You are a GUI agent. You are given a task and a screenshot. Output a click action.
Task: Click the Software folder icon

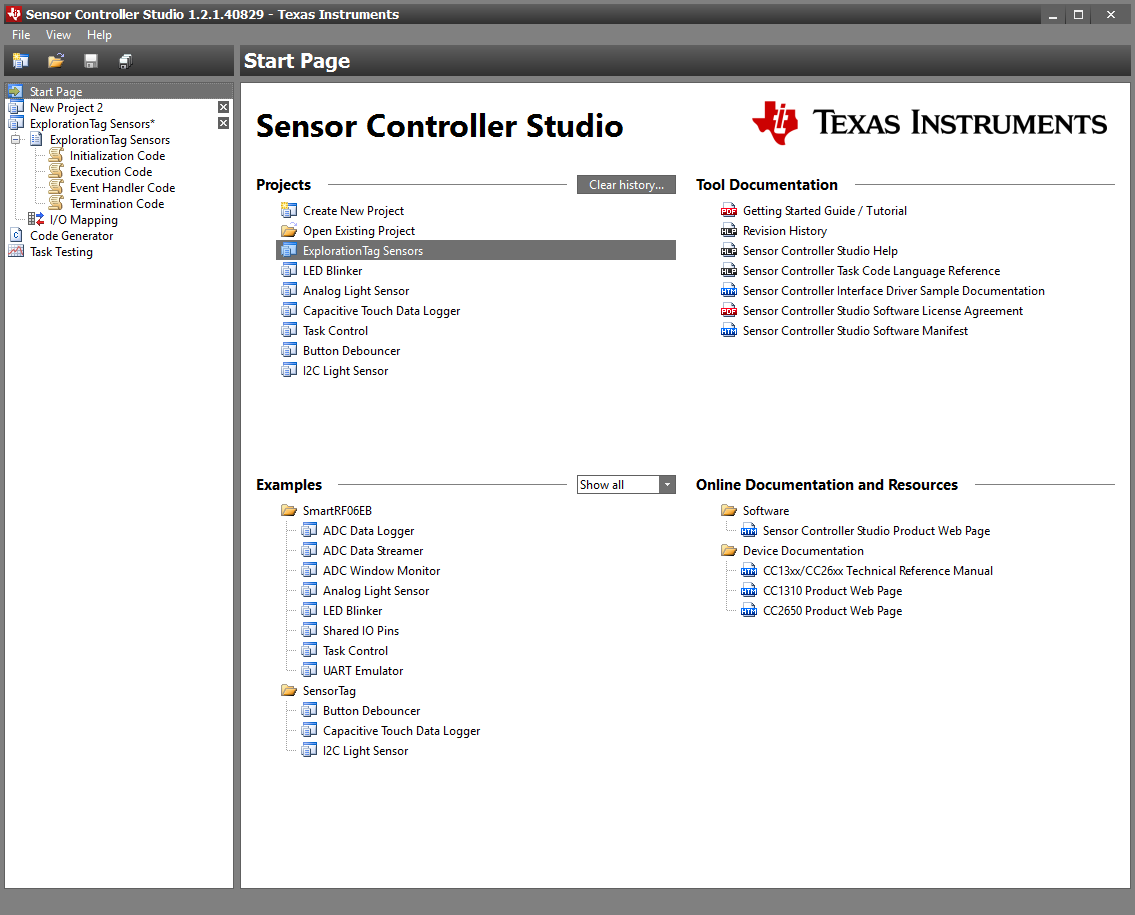(x=729, y=510)
